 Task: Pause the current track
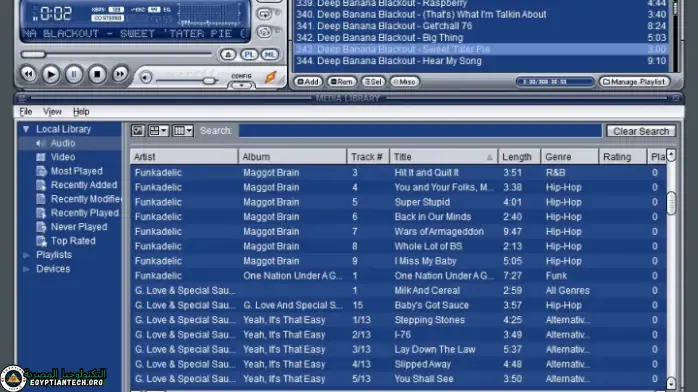[x=74, y=74]
